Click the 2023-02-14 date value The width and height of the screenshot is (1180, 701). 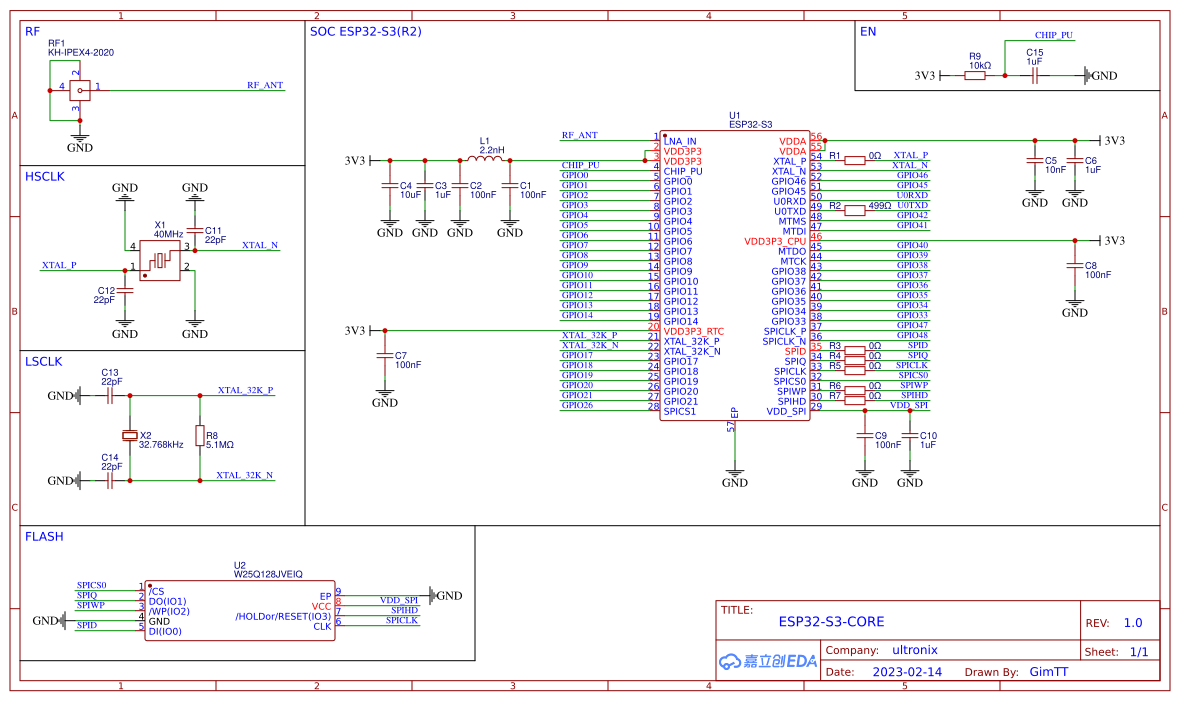pos(907,672)
